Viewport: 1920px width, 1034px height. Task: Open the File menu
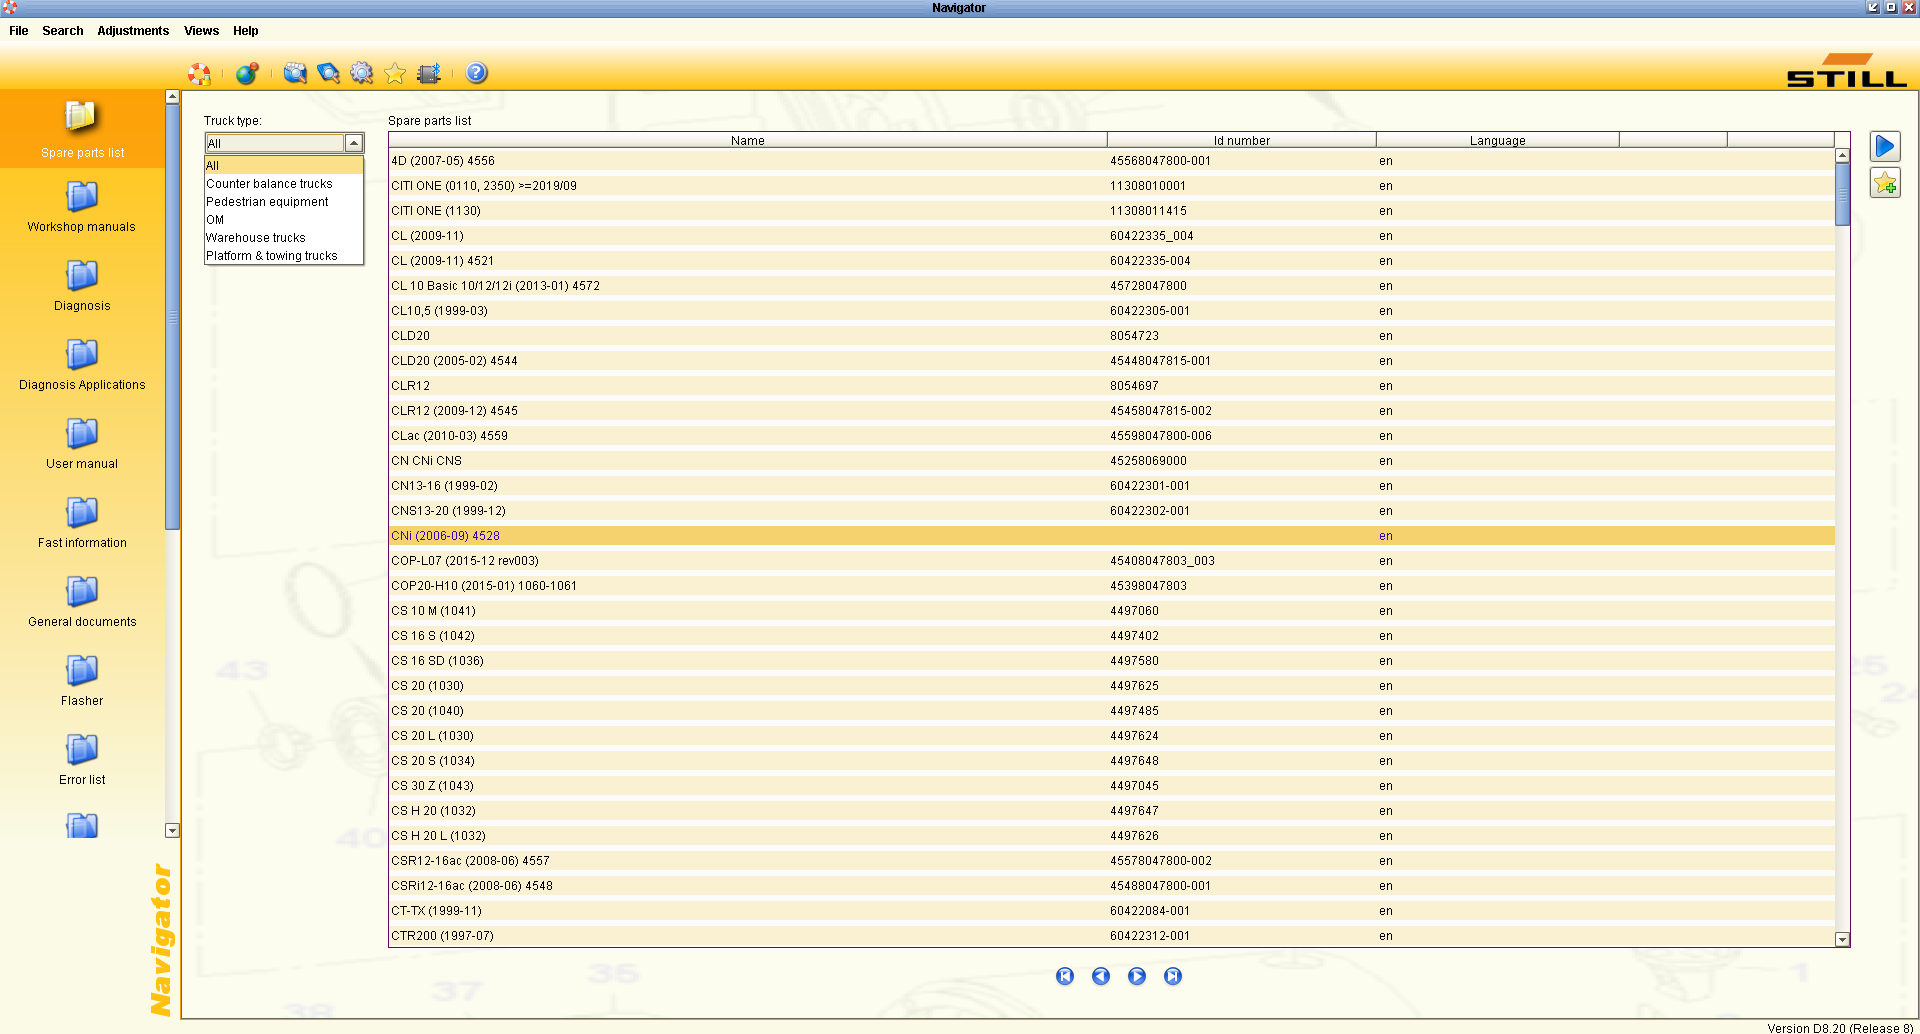point(19,31)
